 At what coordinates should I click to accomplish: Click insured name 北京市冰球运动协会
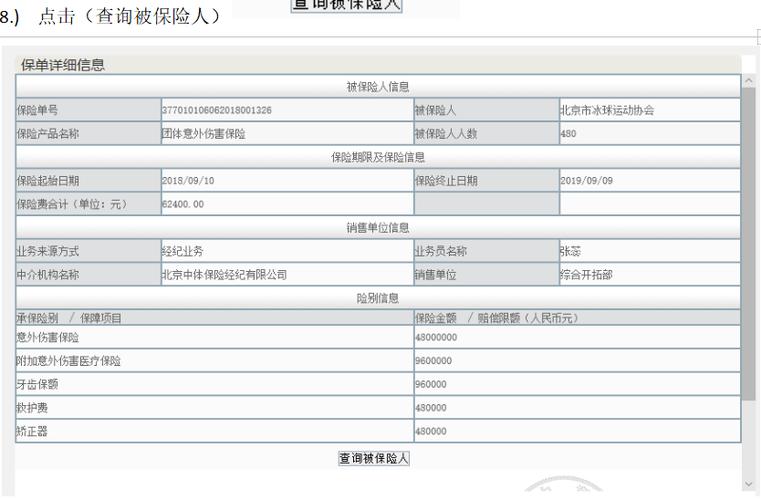[x=607, y=110]
